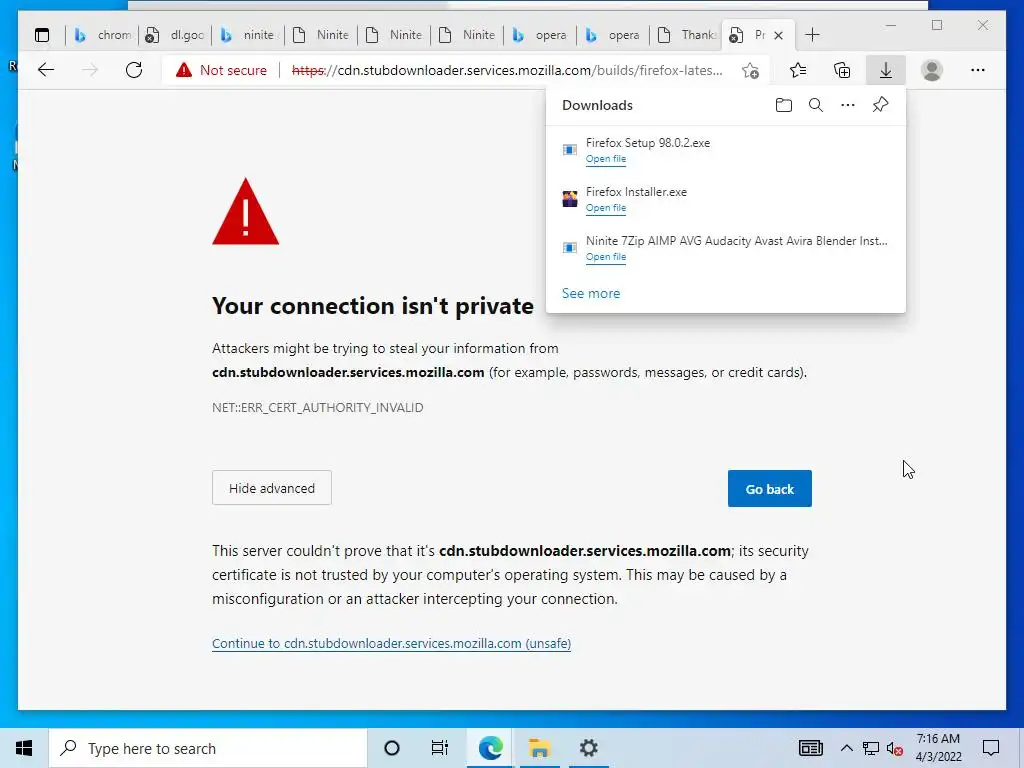Screen dimensions: 1024x768
Task: Continue to cdn.stubdownloader.services.mozilla.com (unsafe) link
Action: click(391, 643)
